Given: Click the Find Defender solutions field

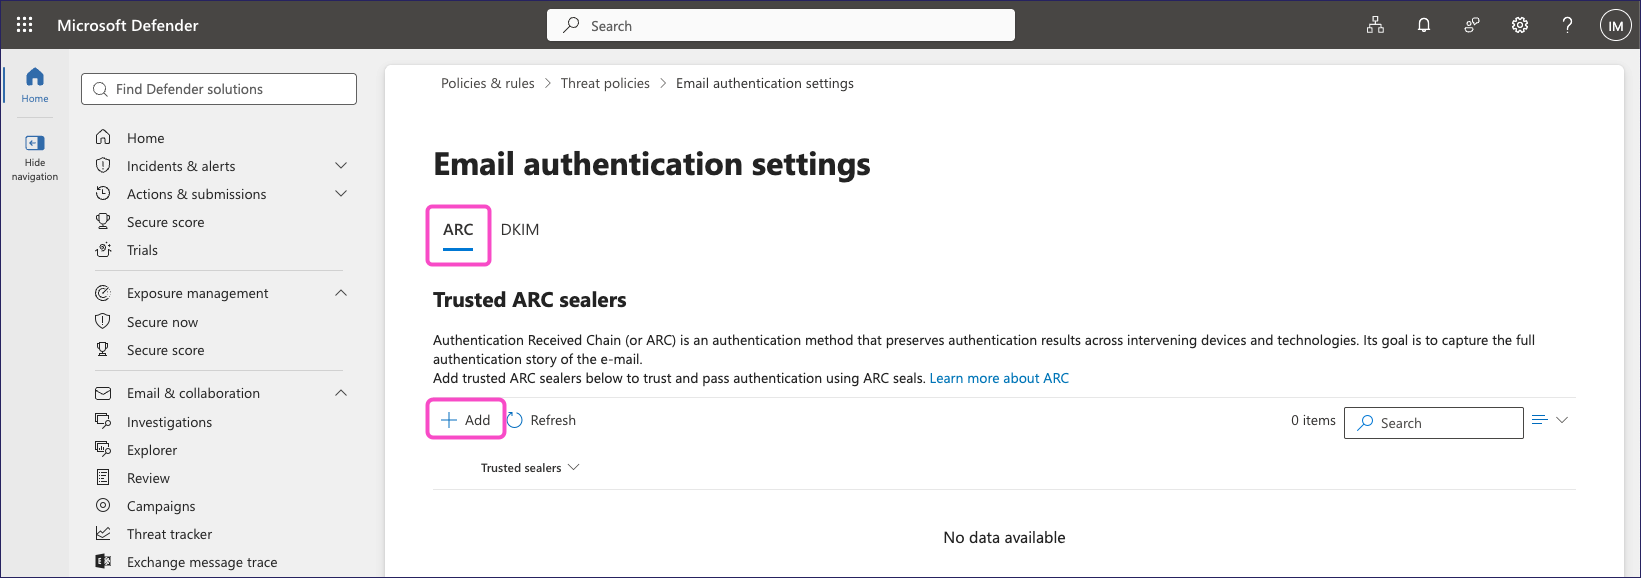Looking at the screenshot, I should [x=219, y=89].
